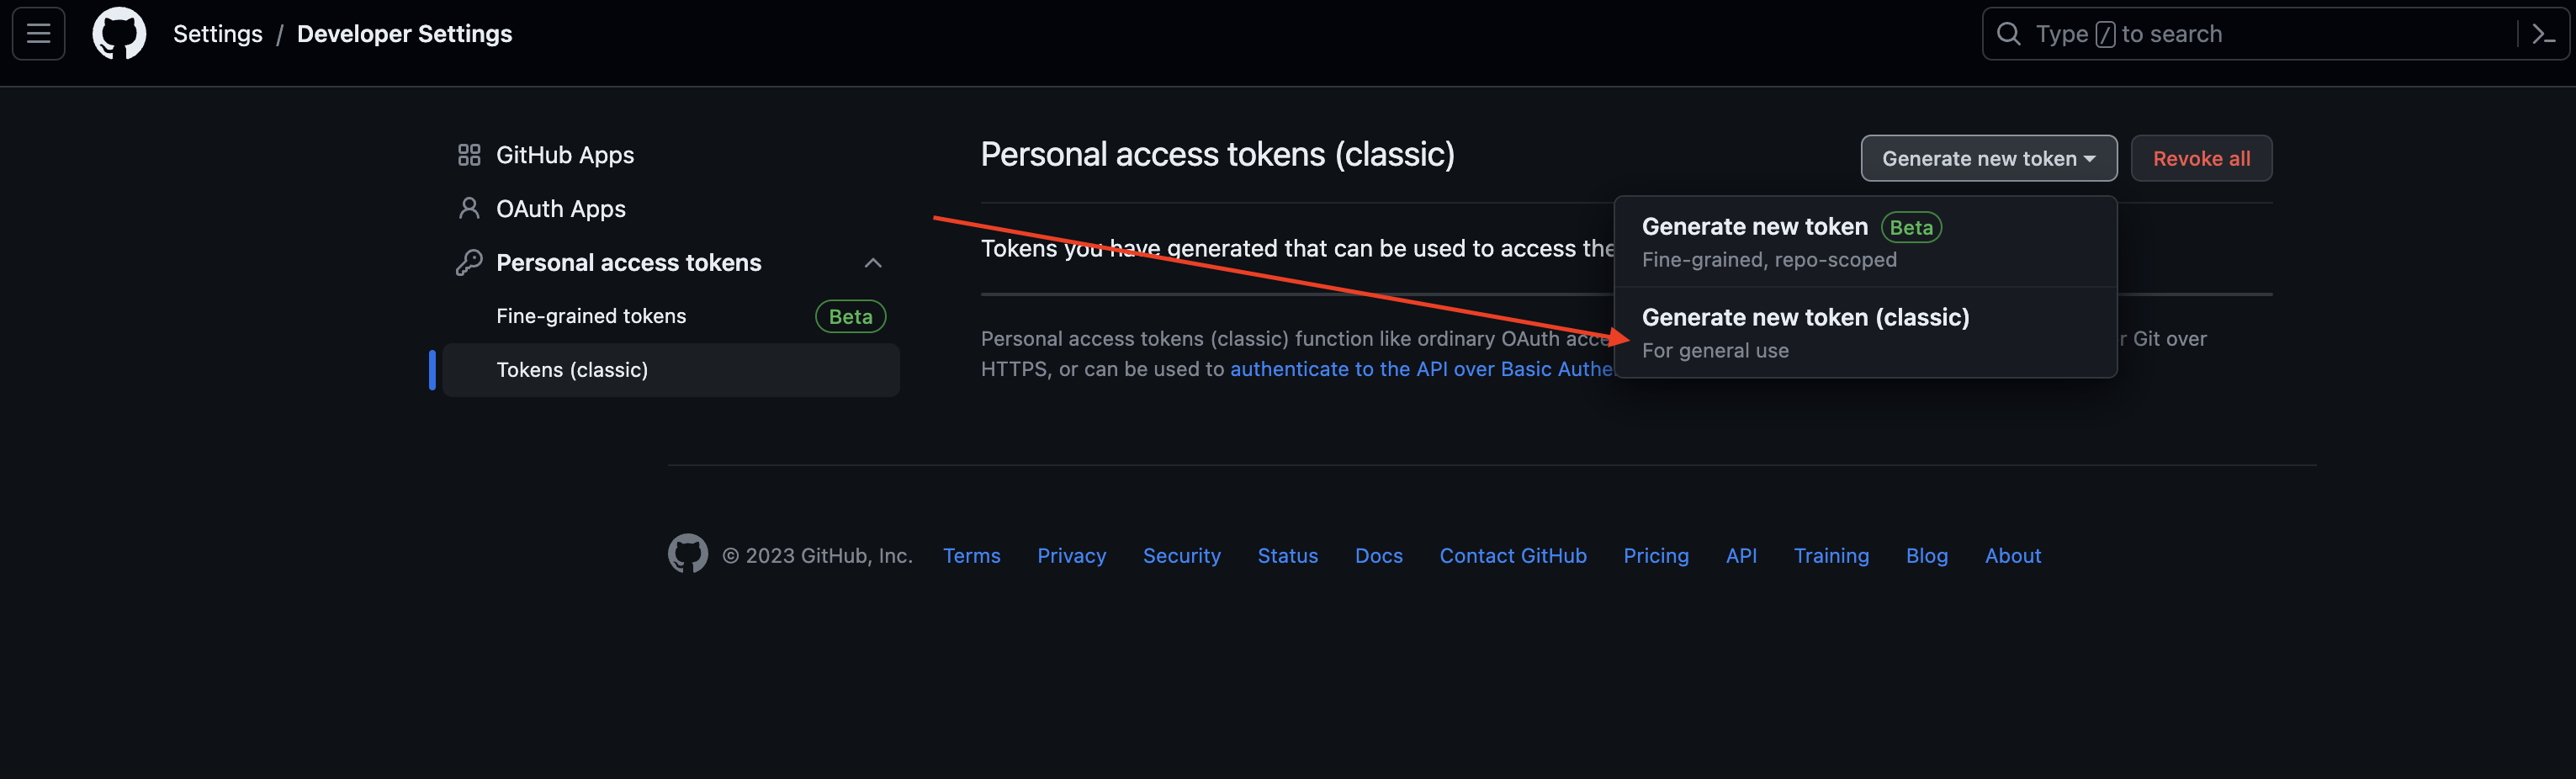Collapse the Personal access tokens section
This screenshot has width=2576, height=779.
[x=872, y=262]
